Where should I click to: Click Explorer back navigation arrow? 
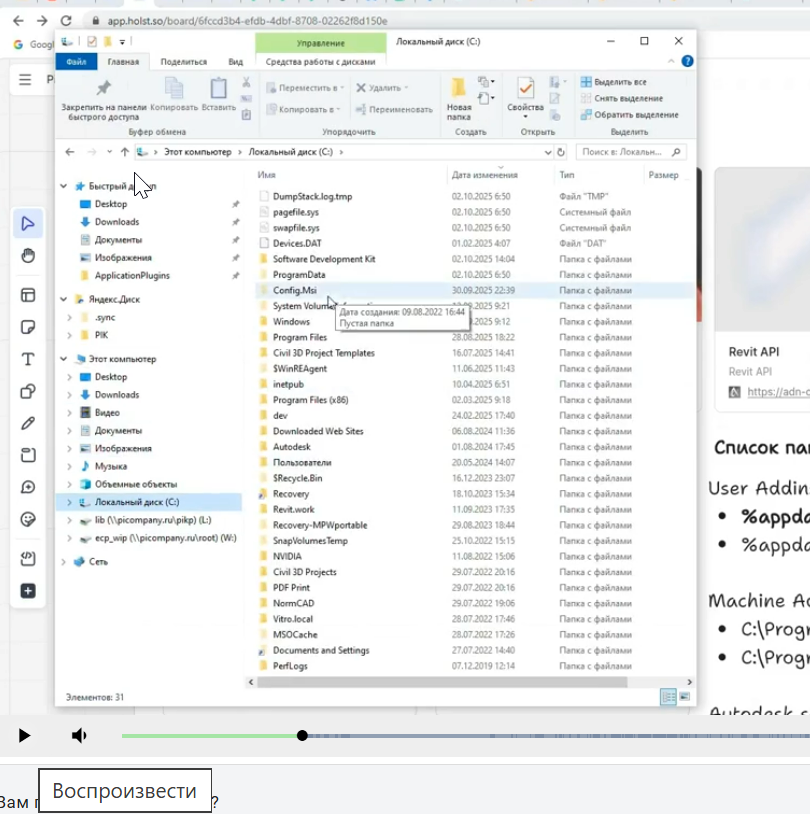[x=70, y=152]
